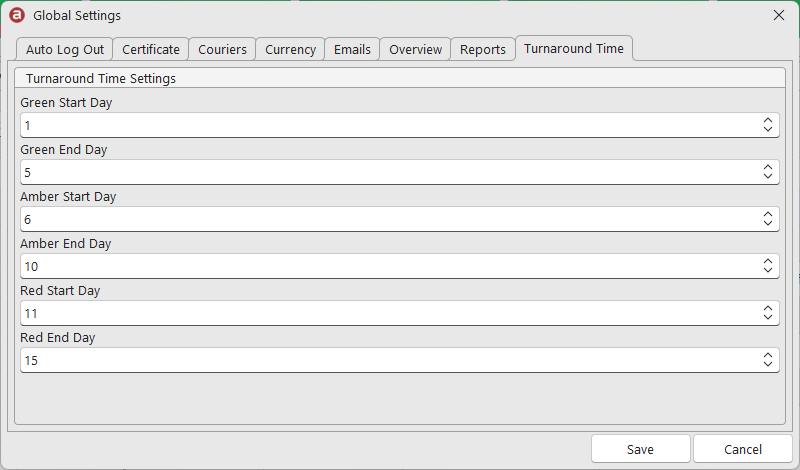Decrease the Amber End Day value
Image resolution: width=800 pixels, height=470 pixels.
[767, 270]
